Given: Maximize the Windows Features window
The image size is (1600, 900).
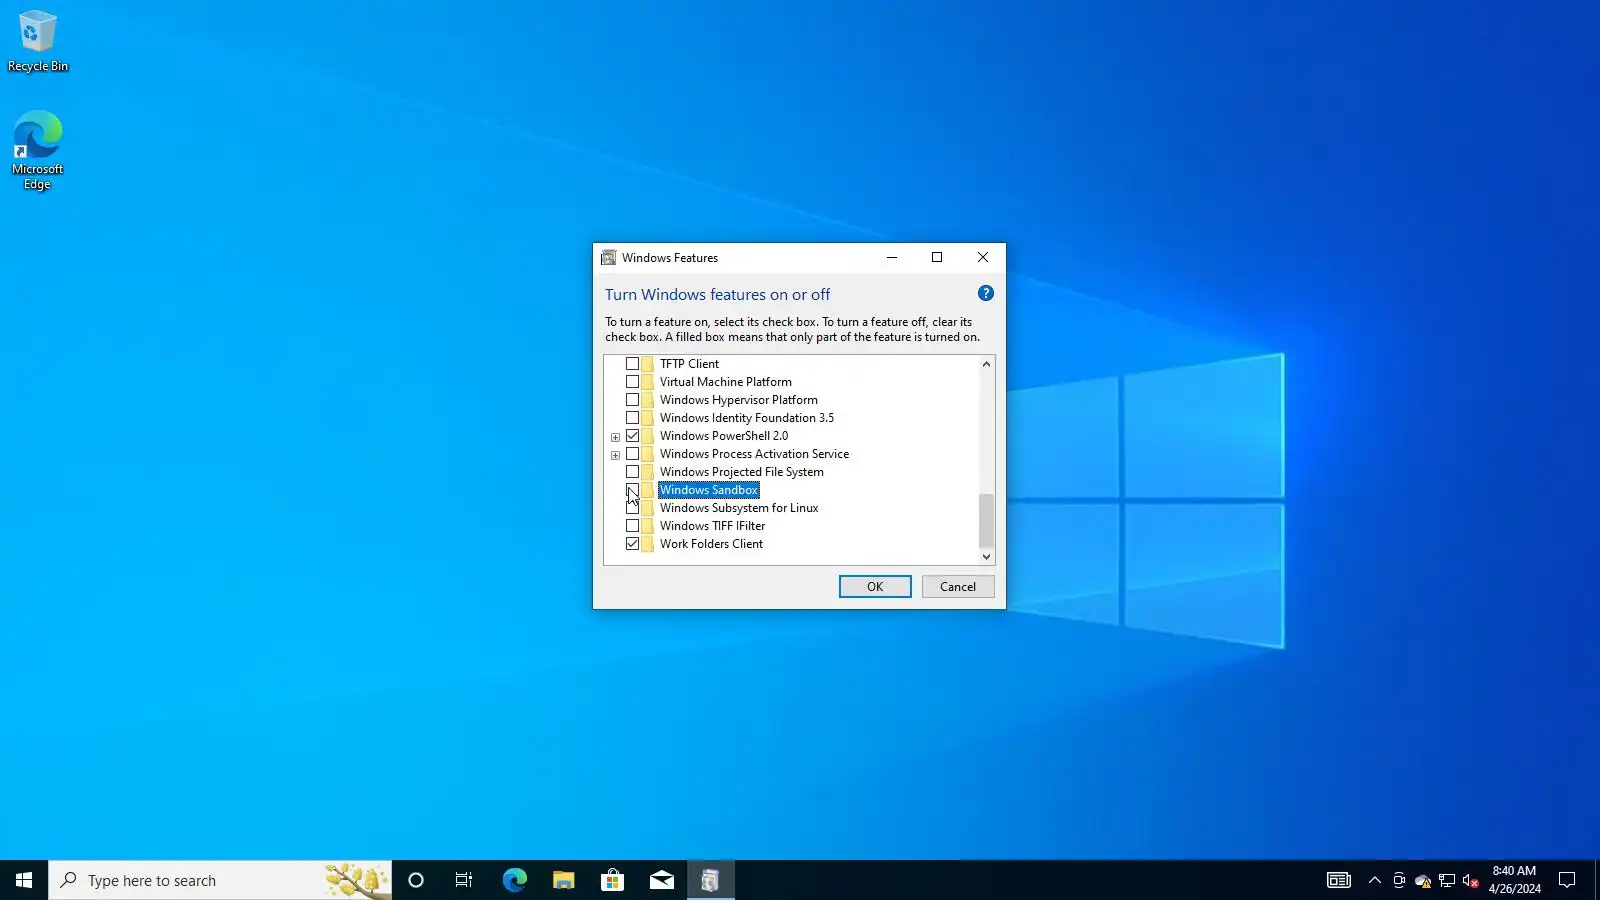Looking at the screenshot, I should 937,258.
